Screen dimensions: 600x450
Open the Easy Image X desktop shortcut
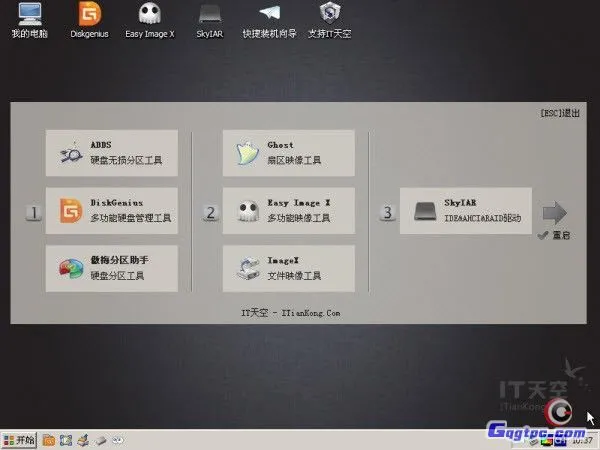click(x=150, y=20)
